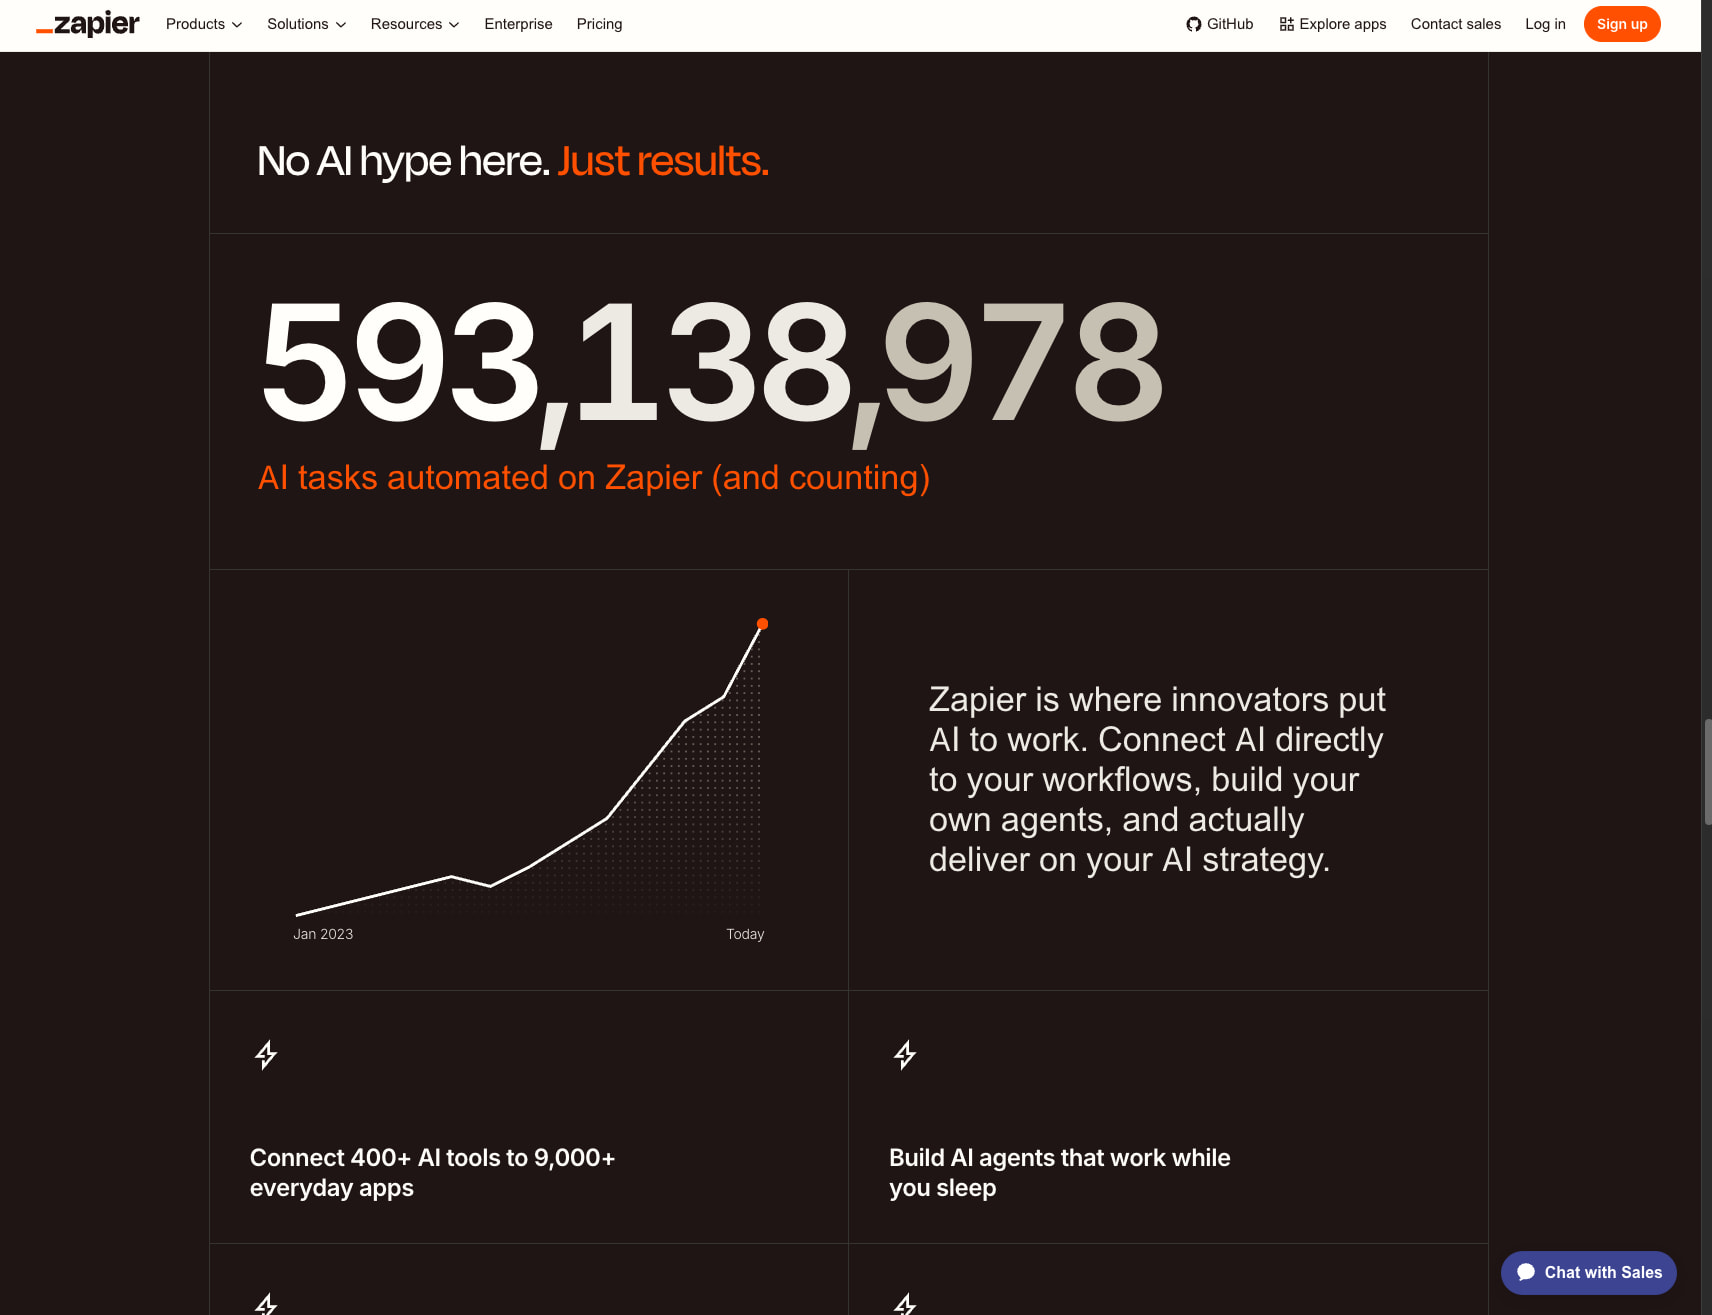The width and height of the screenshot is (1712, 1315).
Task: Click the 'No AI hype here.' heading
Action: click(403, 161)
